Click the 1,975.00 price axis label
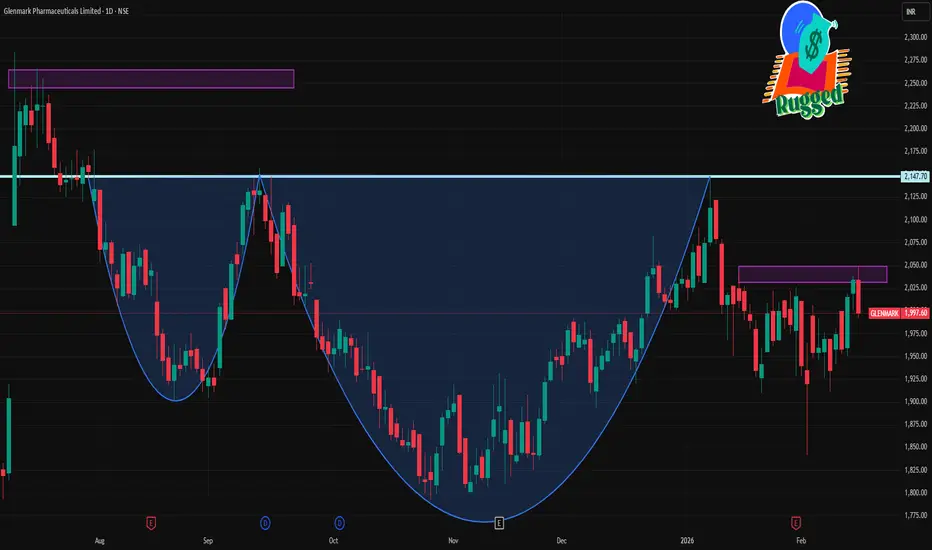 click(x=915, y=334)
